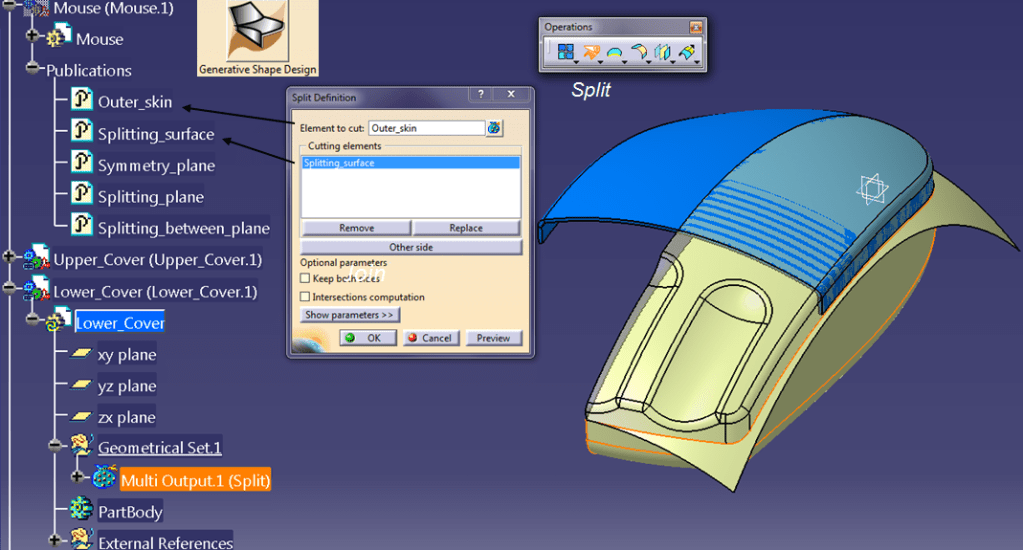Screen dimensions: 1023x550
Task: Click the Preview button in Split Definition
Action: 493,338
